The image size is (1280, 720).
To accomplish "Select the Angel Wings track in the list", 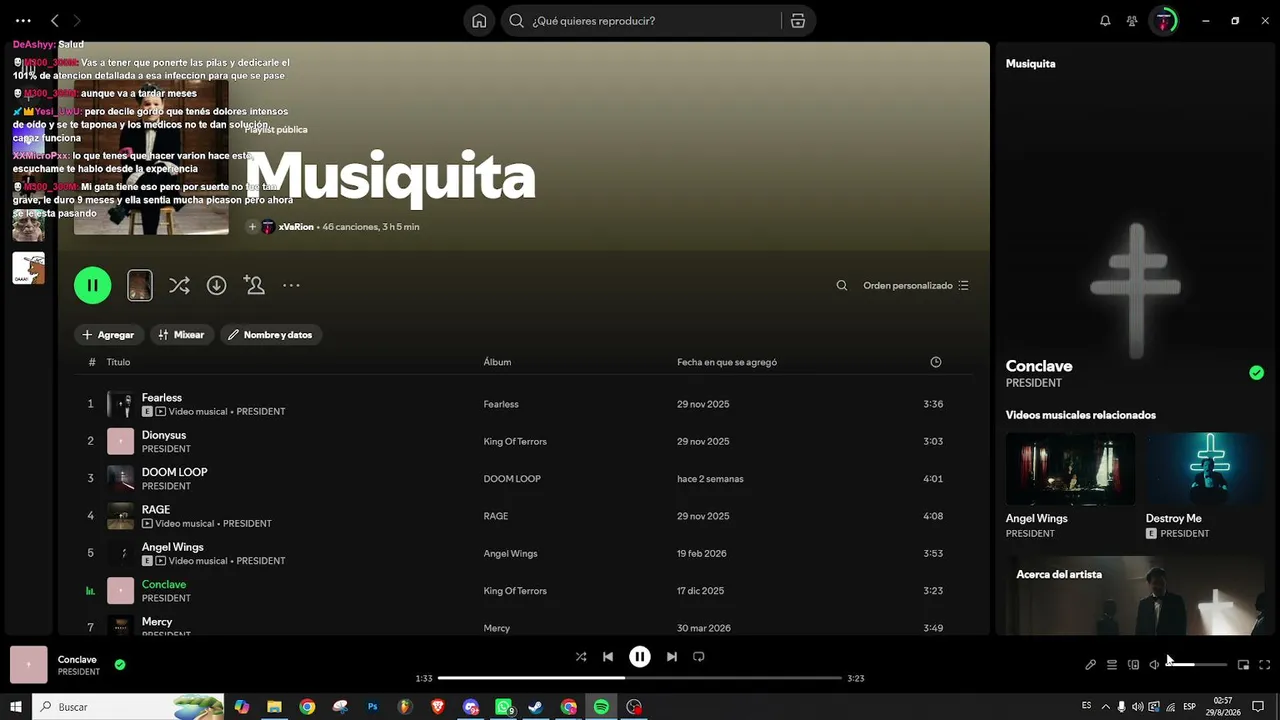I will (173, 547).
